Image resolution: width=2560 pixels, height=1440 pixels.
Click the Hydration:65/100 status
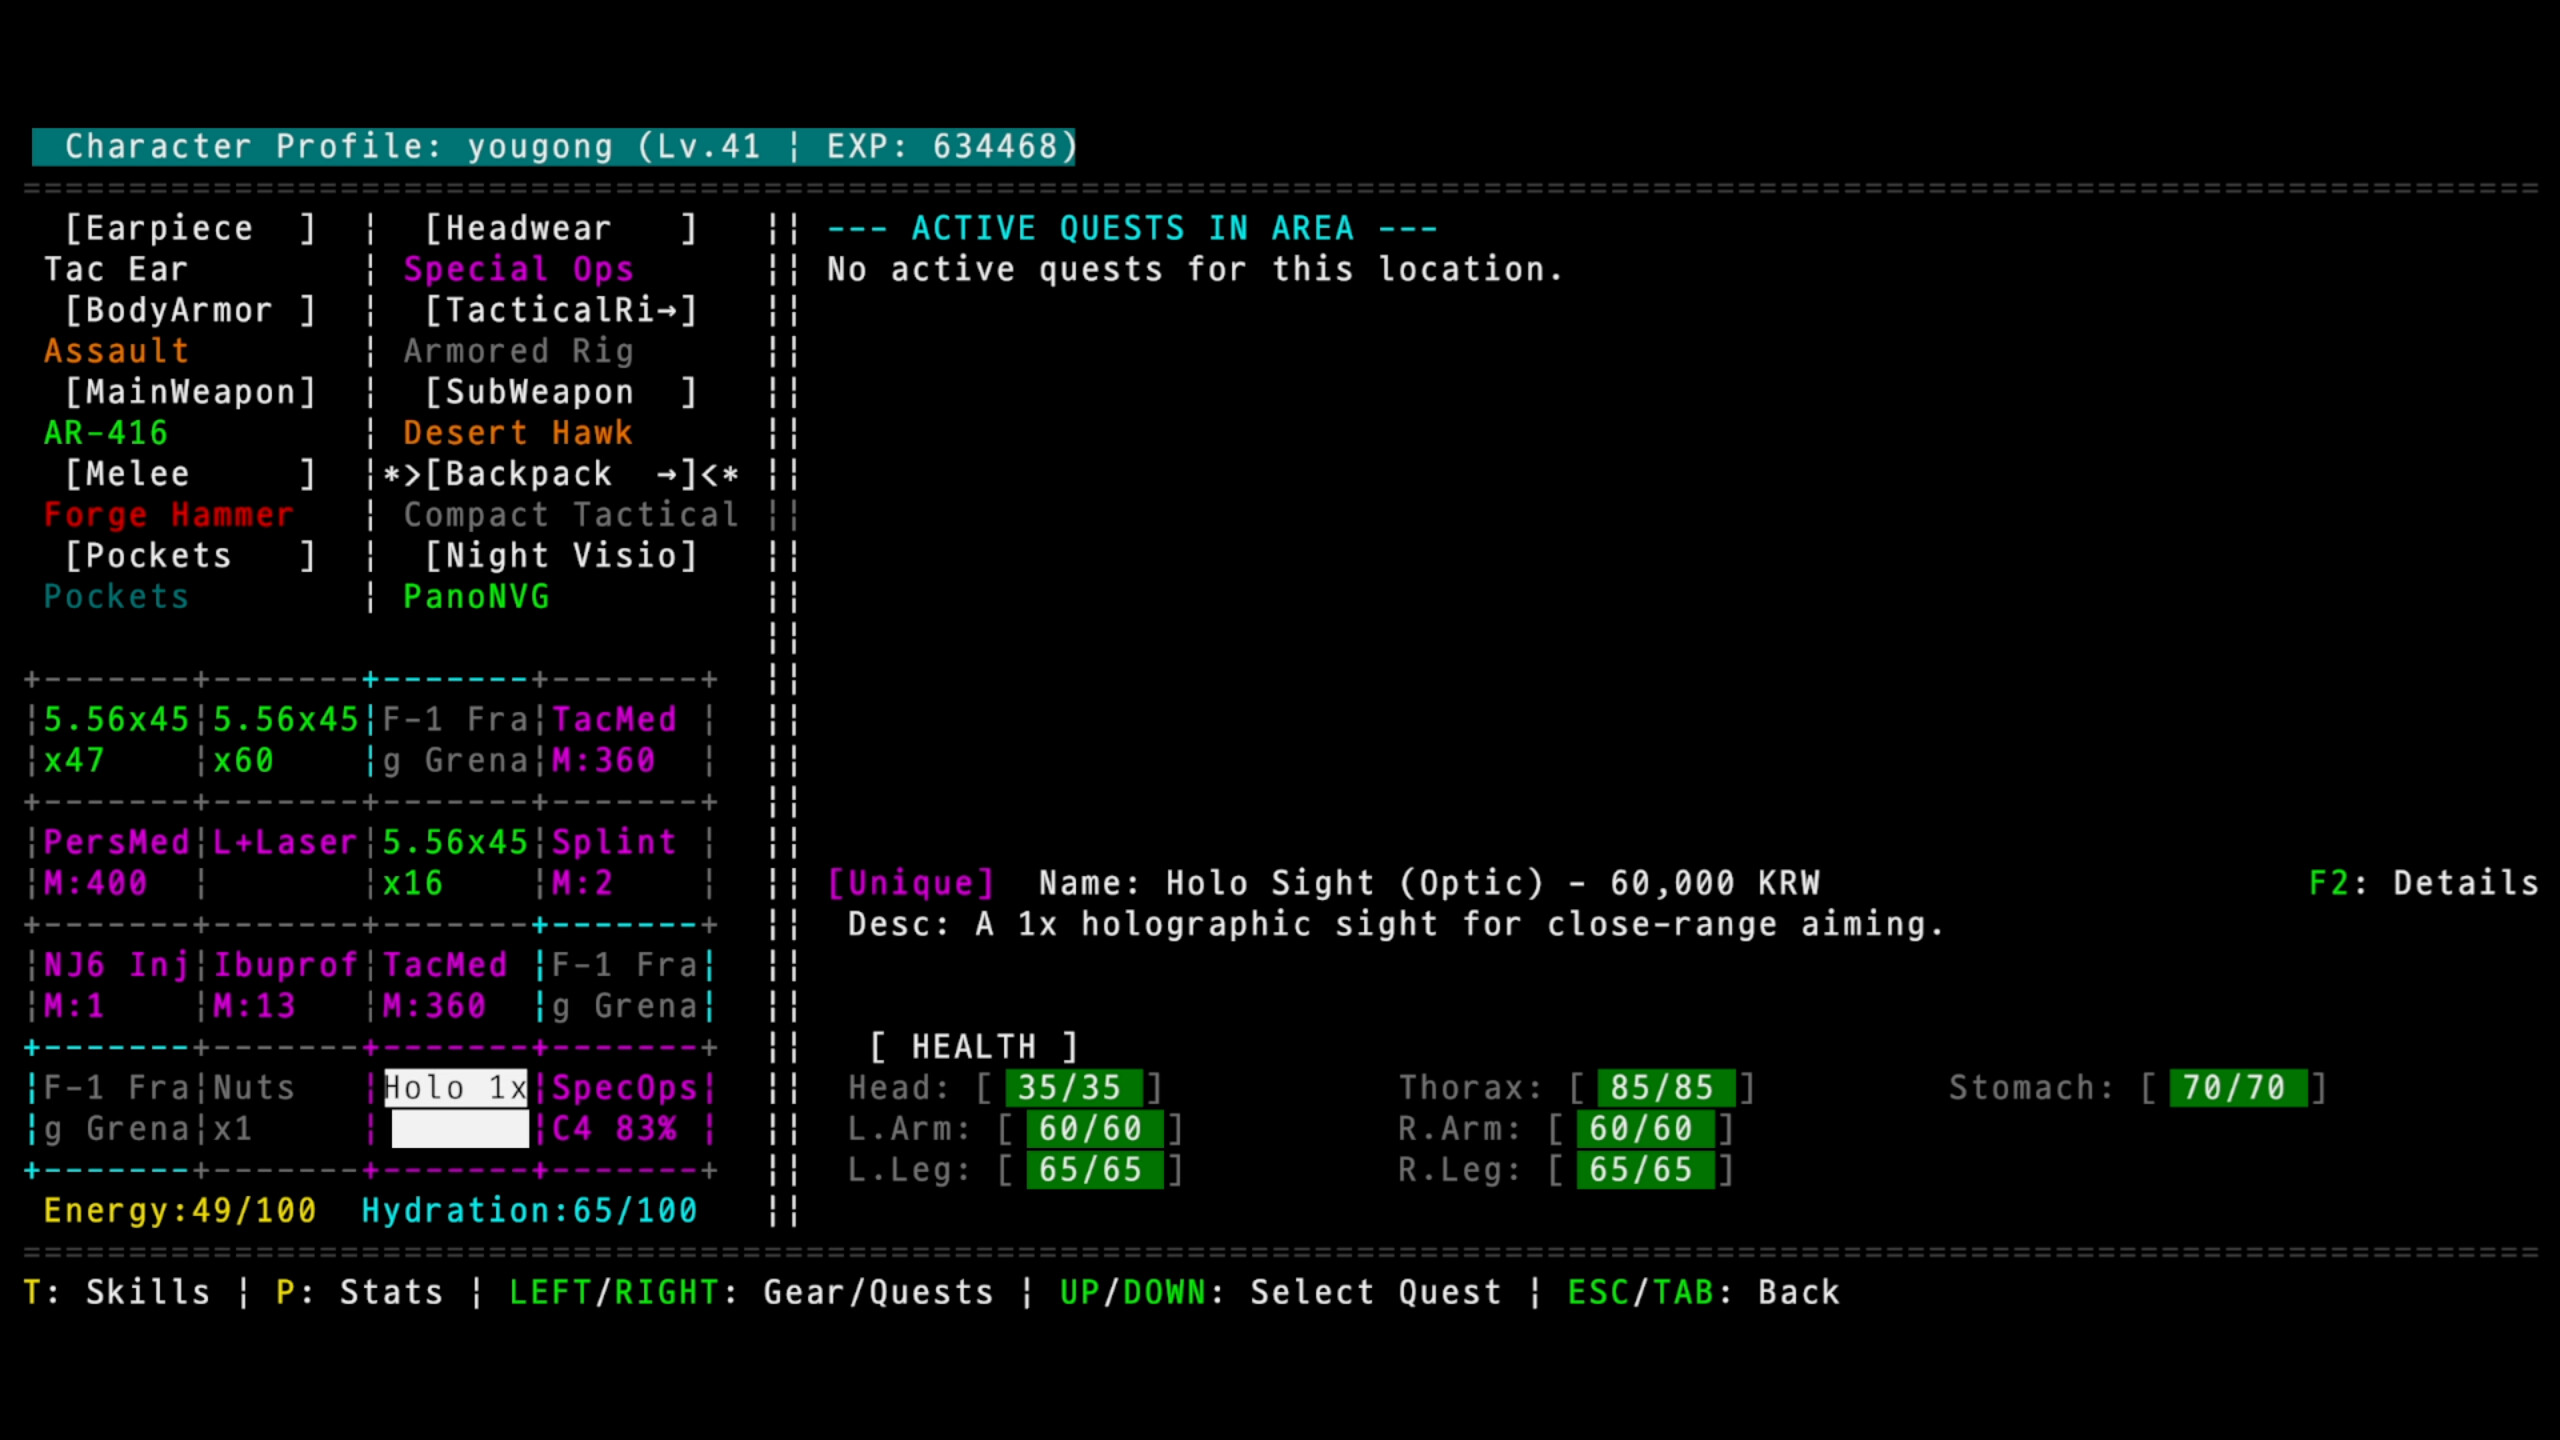[x=529, y=1211]
